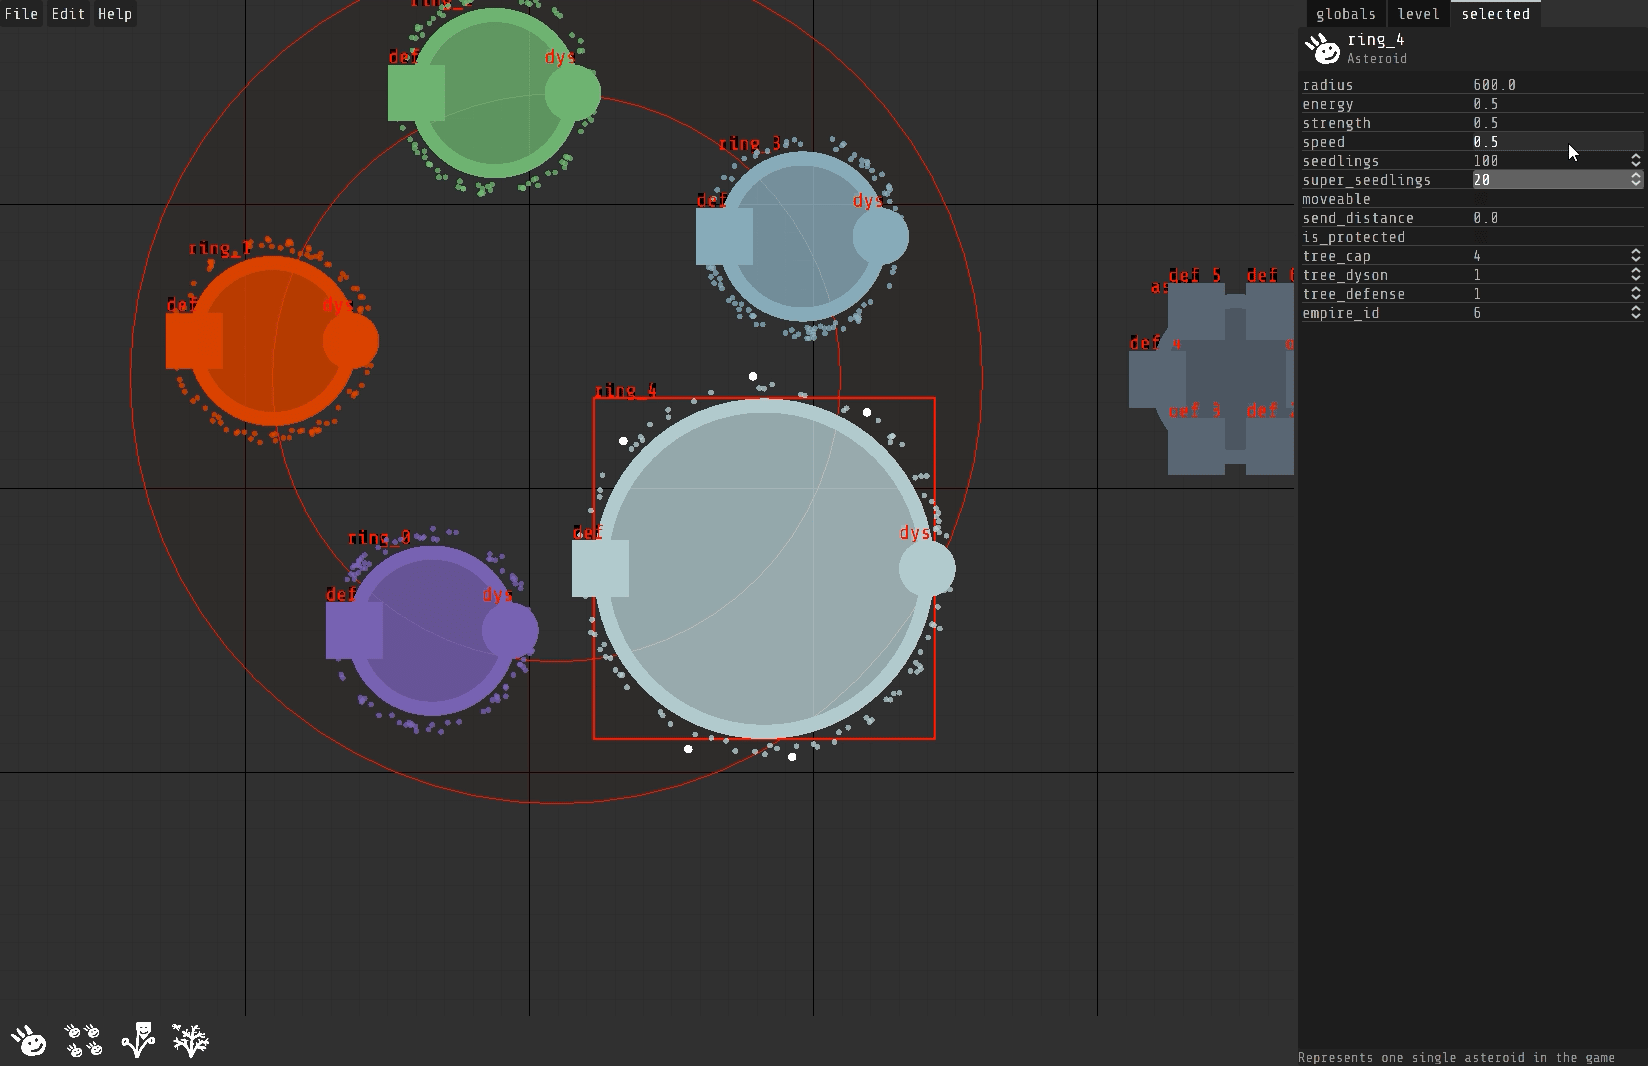Click the tree_cap stepper arrows
Image resolution: width=1648 pixels, height=1066 pixels.
(x=1636, y=256)
